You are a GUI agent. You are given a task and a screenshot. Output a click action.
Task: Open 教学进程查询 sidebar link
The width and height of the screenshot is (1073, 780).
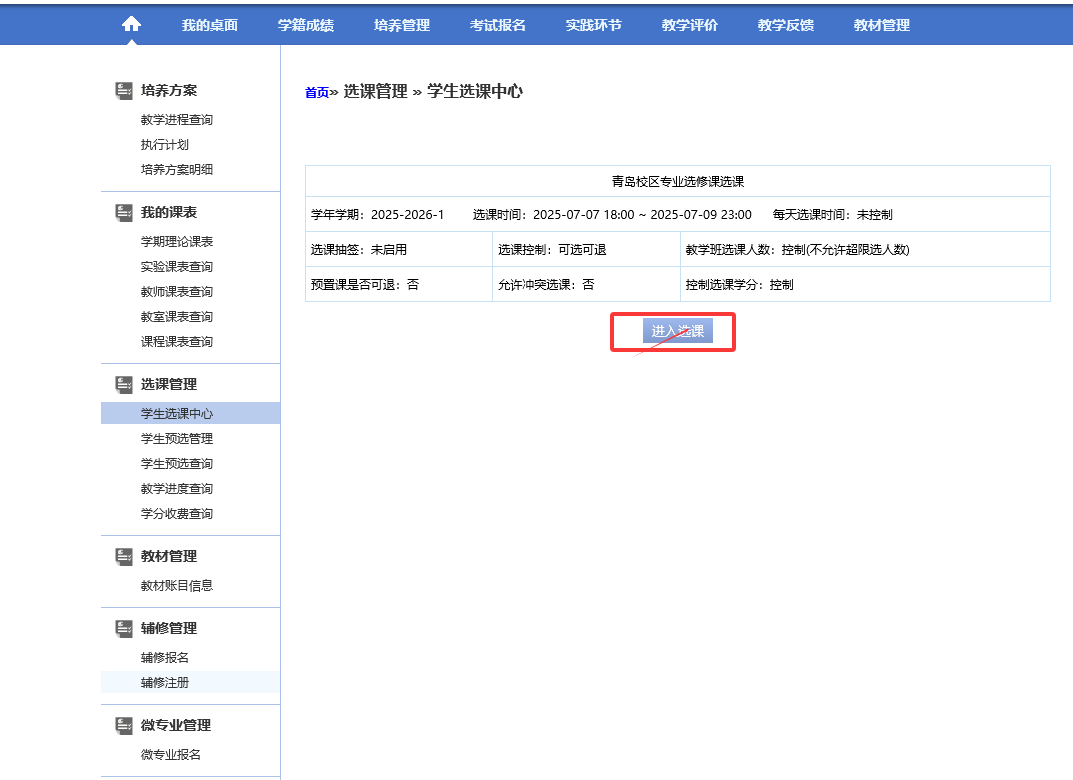point(177,120)
